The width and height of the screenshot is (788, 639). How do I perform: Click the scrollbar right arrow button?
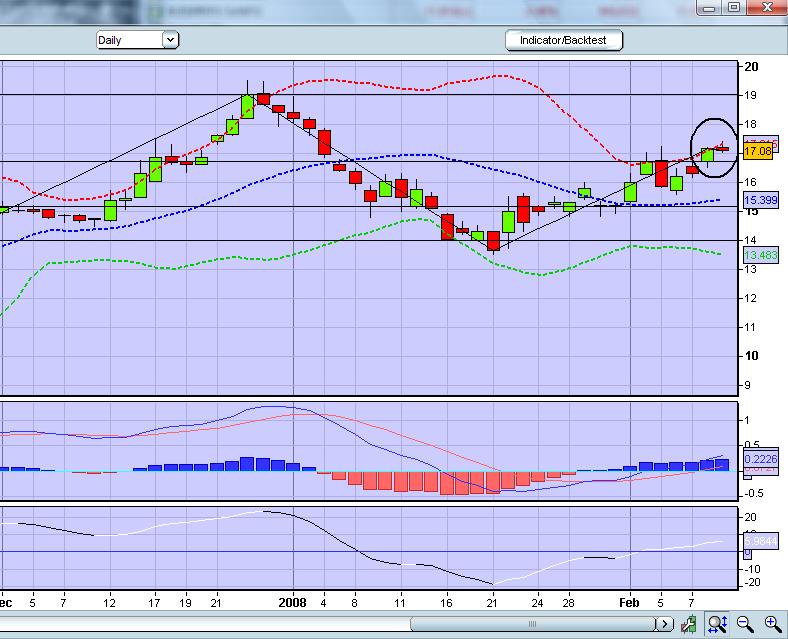[x=665, y=624]
